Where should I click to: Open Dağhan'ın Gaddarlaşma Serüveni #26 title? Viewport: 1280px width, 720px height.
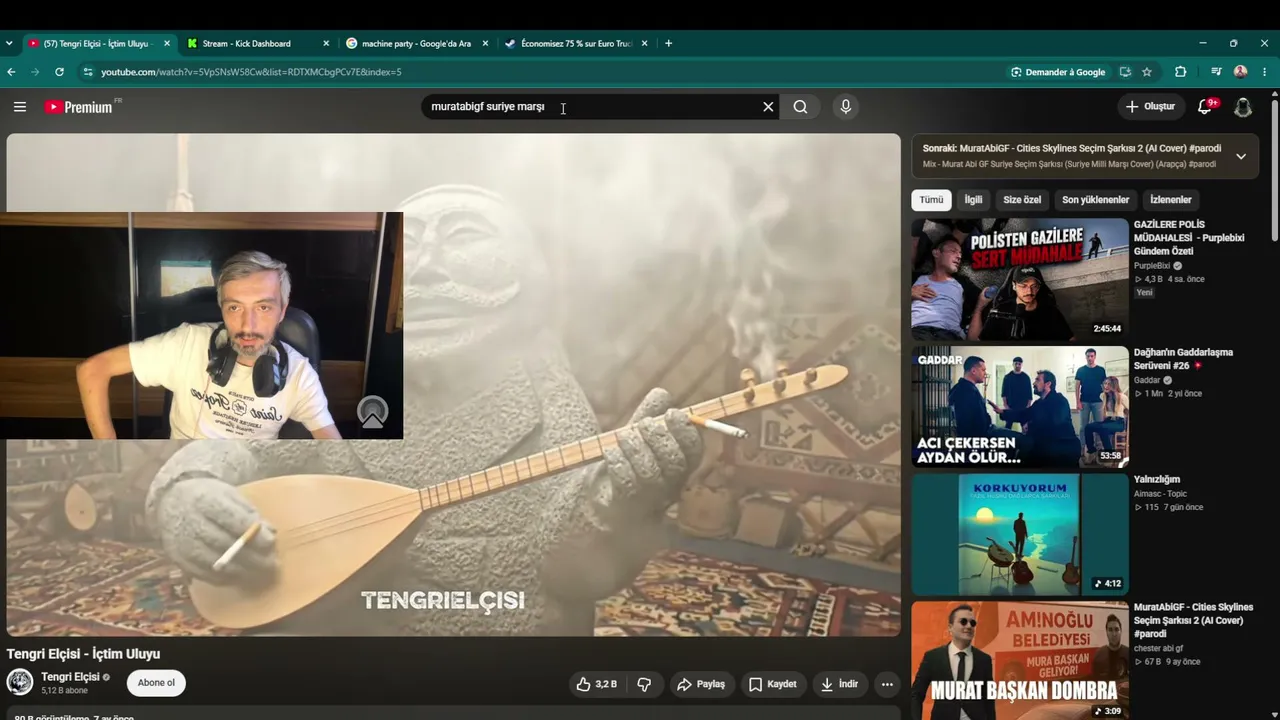pyautogui.click(x=1183, y=359)
